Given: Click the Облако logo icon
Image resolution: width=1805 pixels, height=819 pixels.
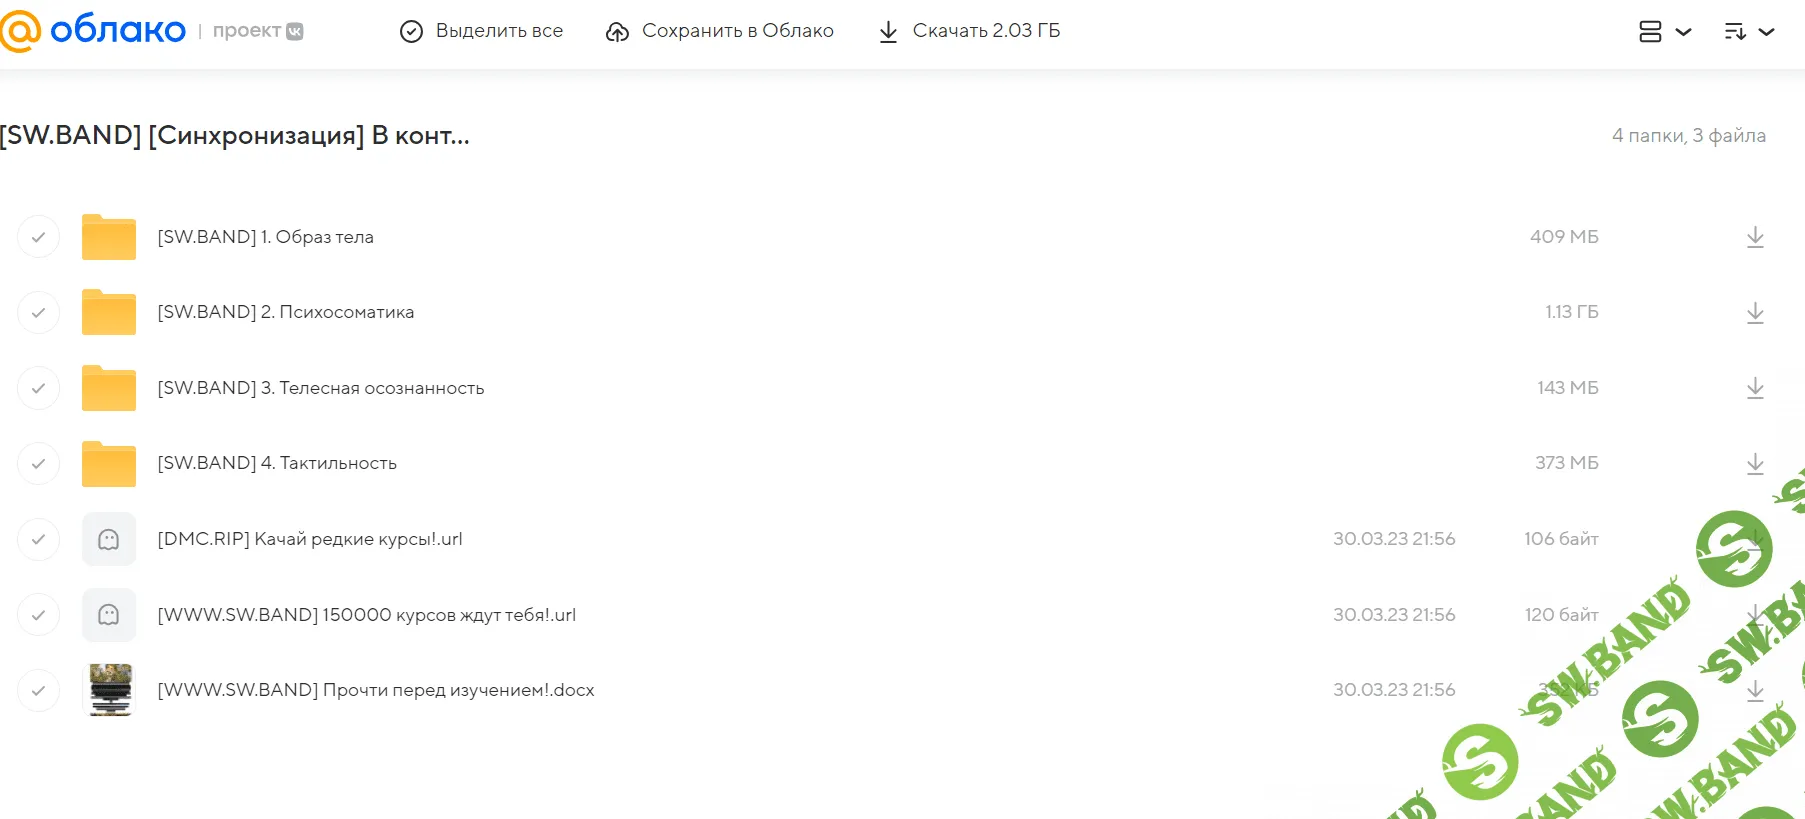Looking at the screenshot, I should pyautogui.click(x=20, y=31).
